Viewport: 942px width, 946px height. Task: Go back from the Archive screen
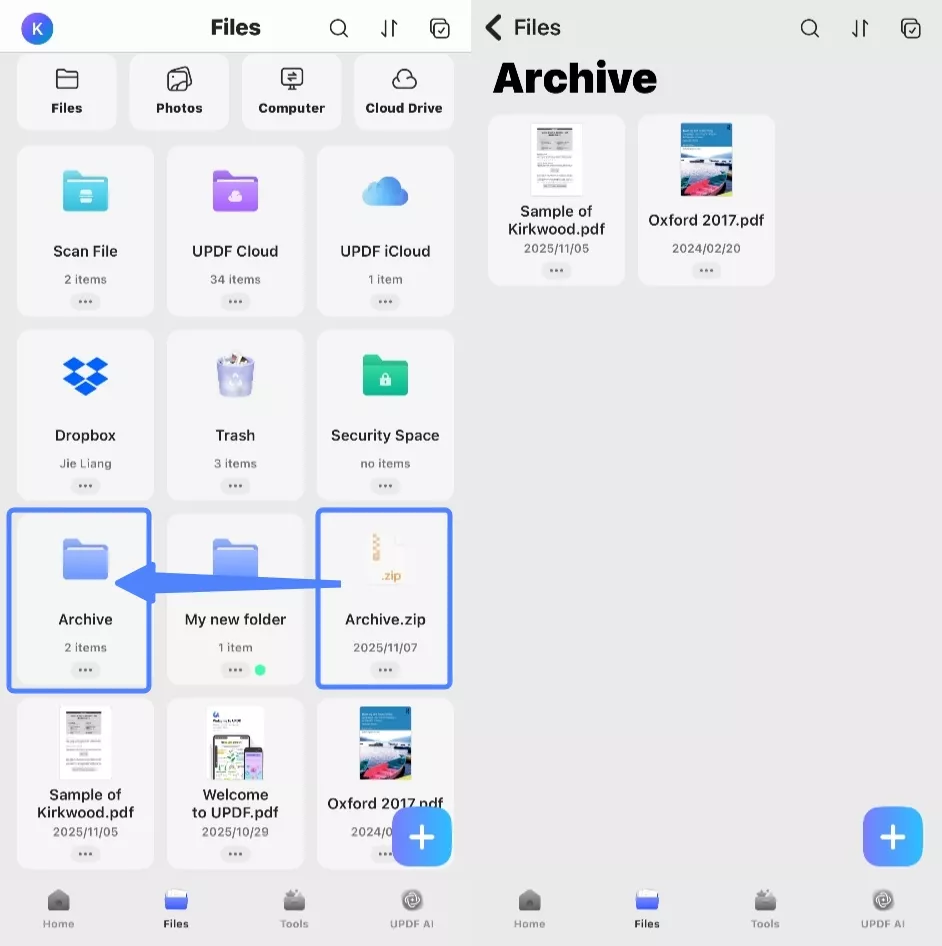(x=492, y=28)
